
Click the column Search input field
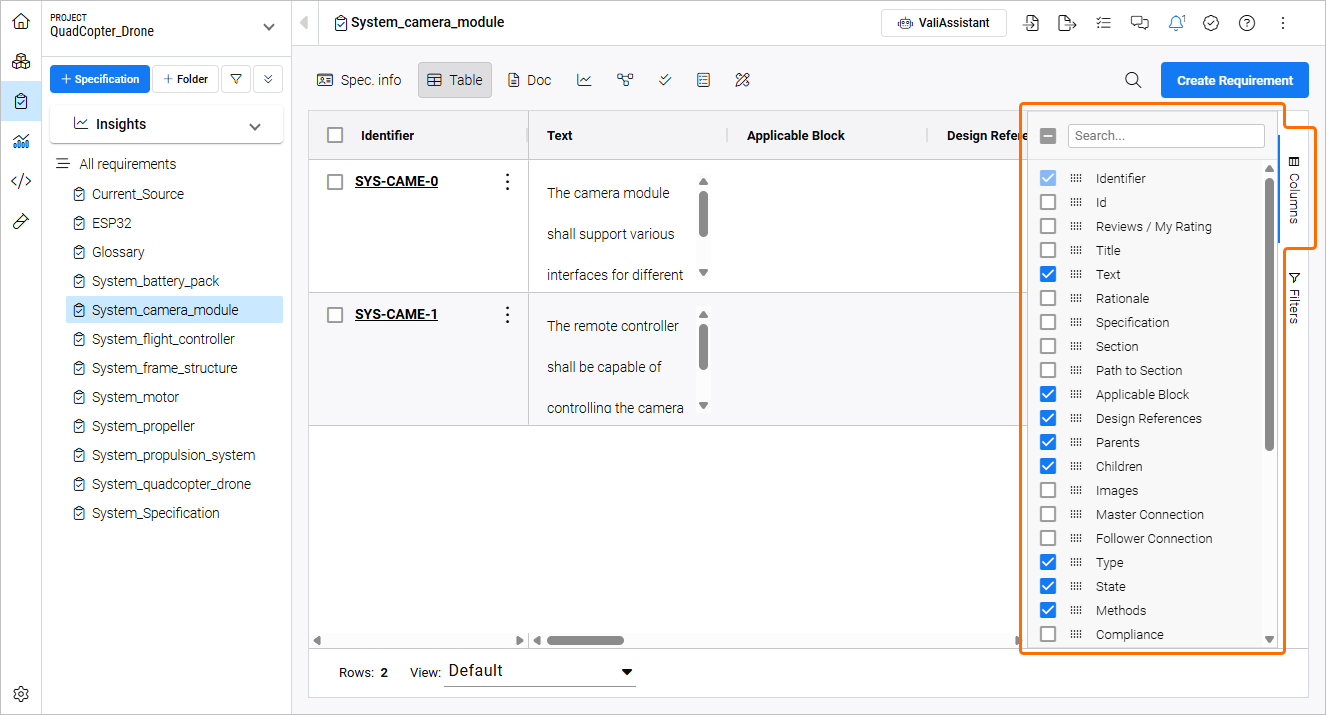pos(1165,135)
